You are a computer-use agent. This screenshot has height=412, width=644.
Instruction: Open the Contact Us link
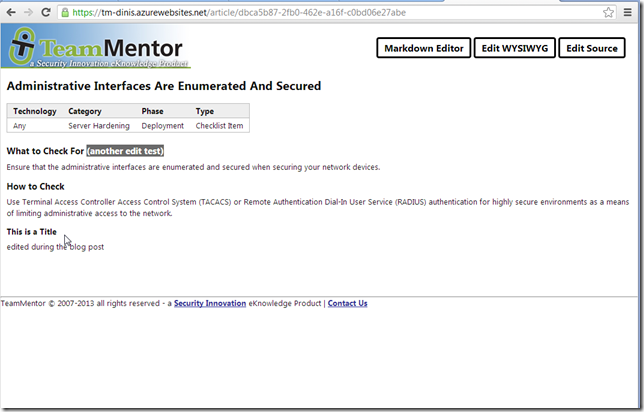[x=347, y=303]
